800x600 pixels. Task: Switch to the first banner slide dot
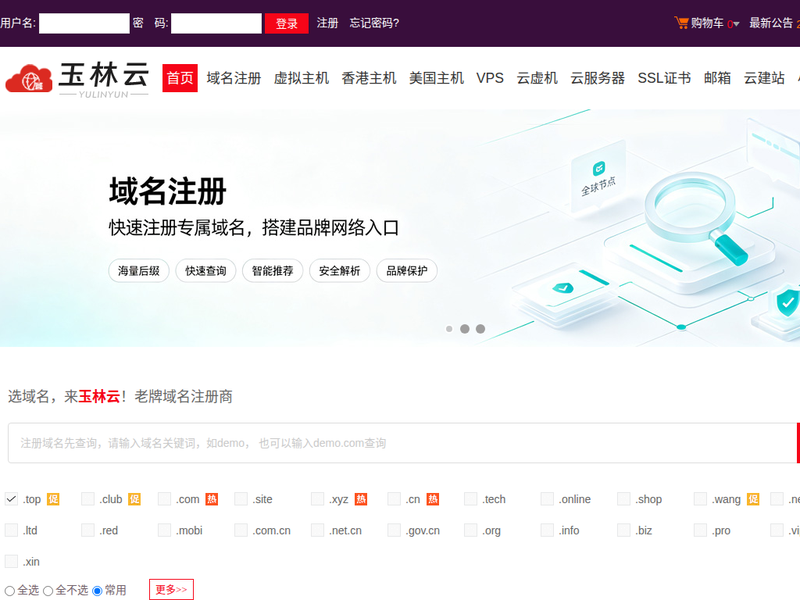tap(449, 329)
